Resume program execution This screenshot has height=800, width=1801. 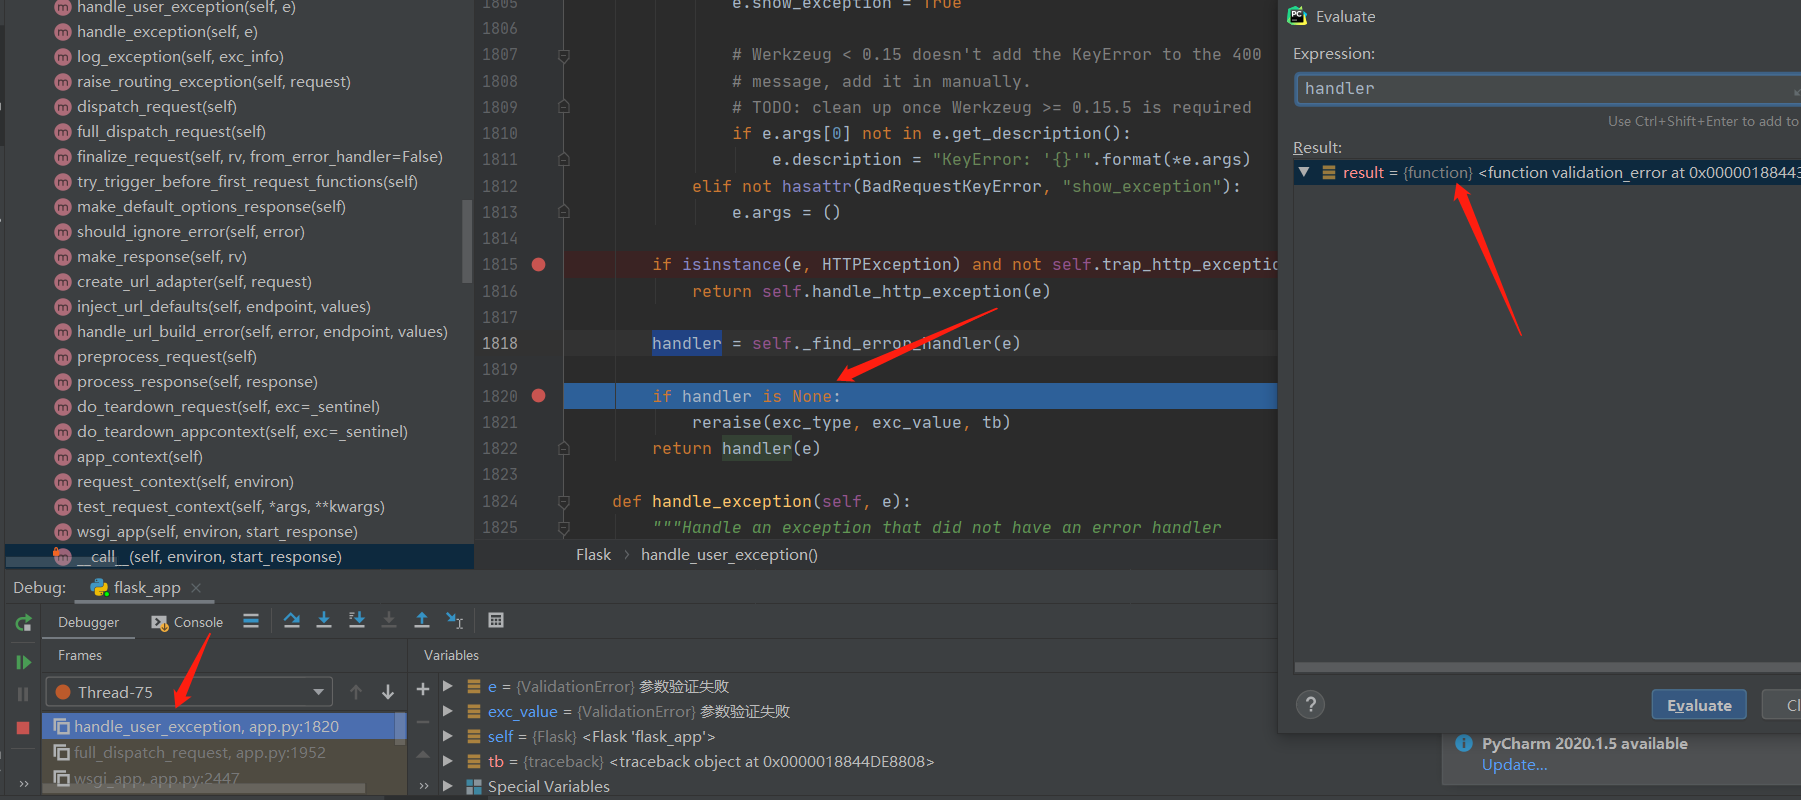[x=23, y=662]
